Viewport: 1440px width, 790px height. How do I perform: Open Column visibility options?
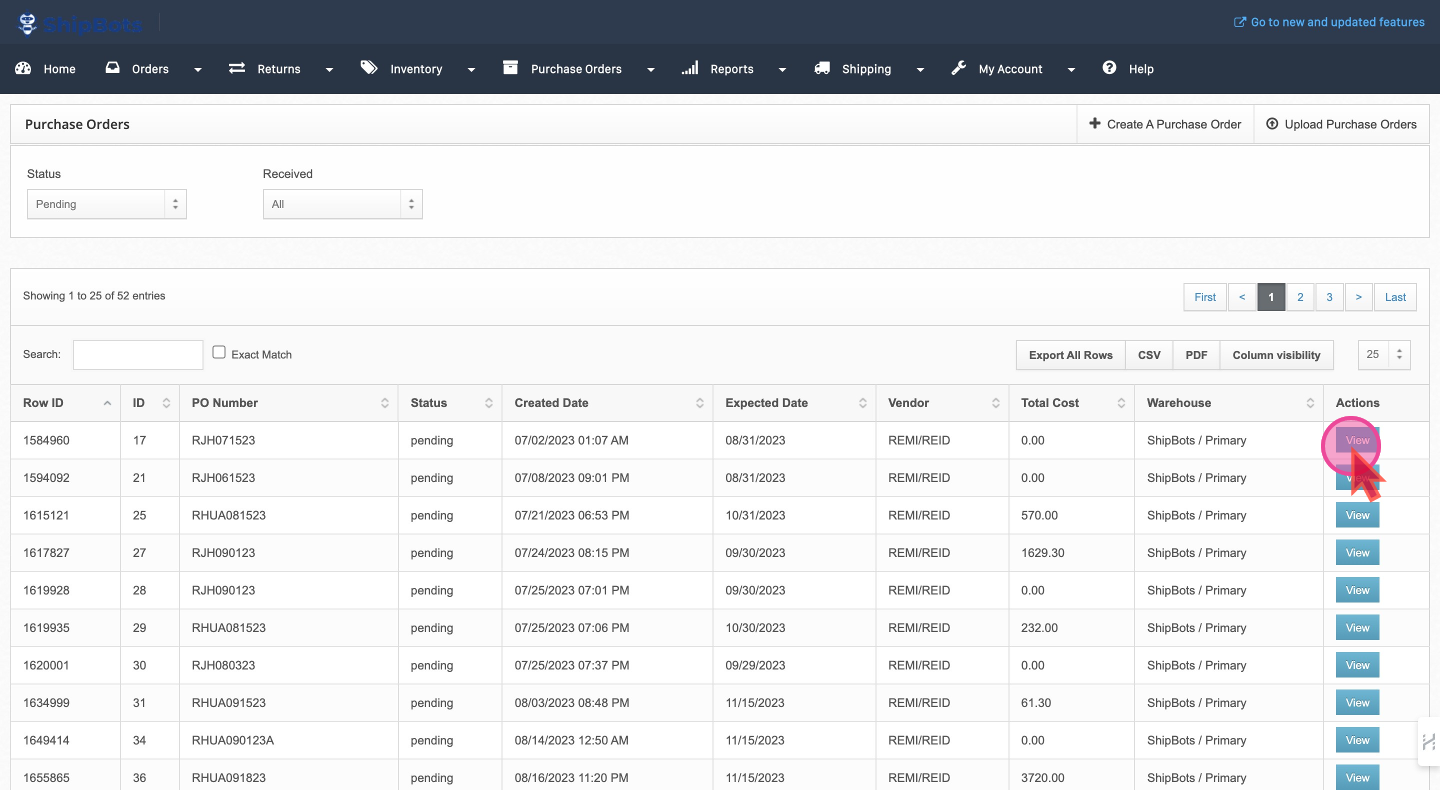click(x=1277, y=355)
